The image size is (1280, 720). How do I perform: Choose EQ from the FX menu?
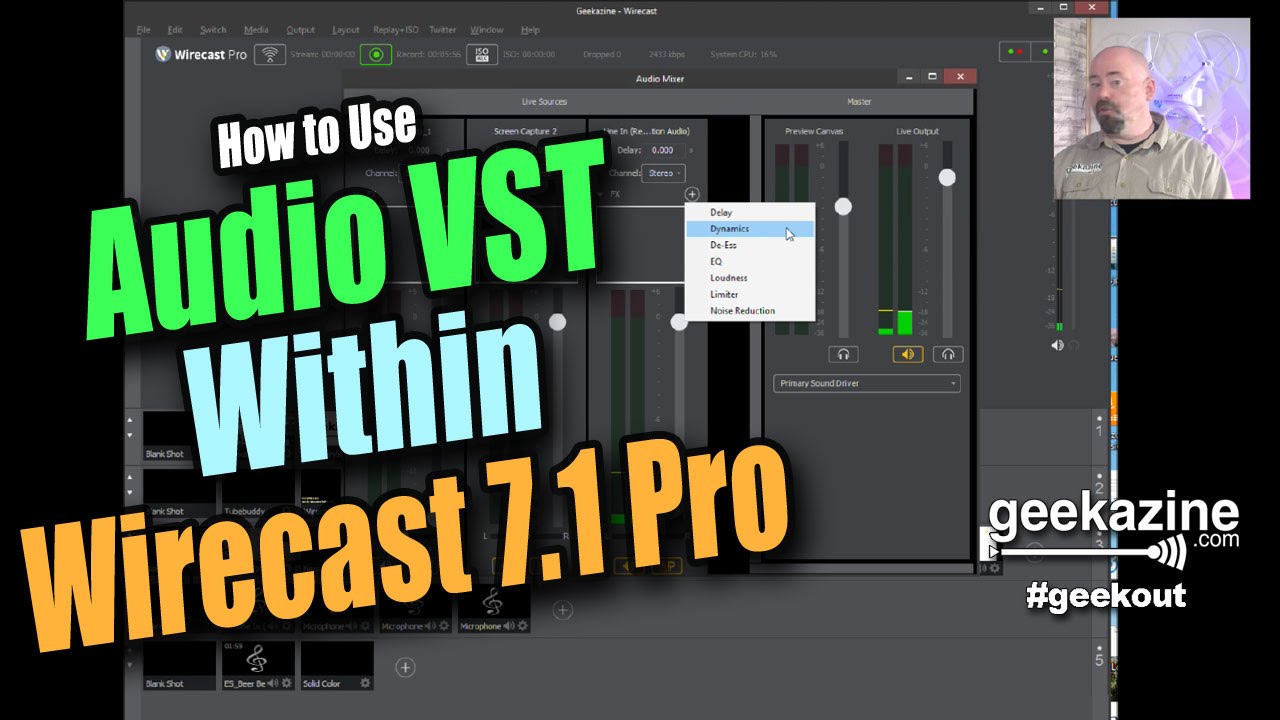tap(749, 261)
